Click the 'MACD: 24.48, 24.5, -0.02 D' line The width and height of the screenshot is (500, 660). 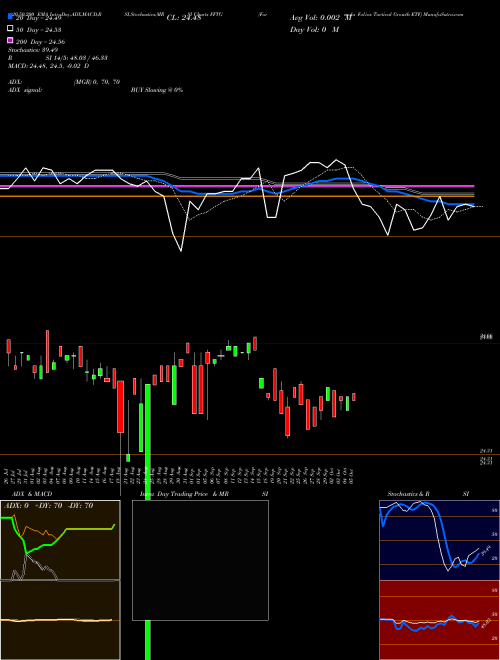(48, 66)
